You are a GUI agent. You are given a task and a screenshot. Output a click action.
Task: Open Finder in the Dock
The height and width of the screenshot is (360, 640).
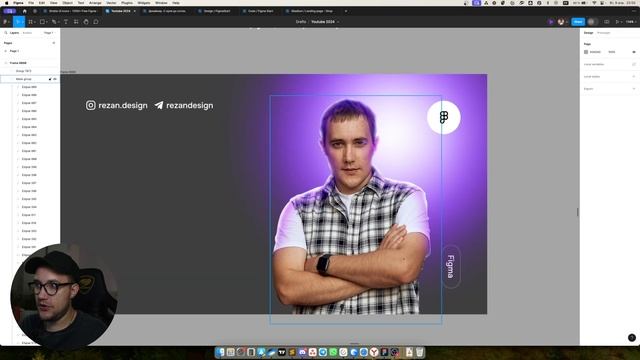220,352
